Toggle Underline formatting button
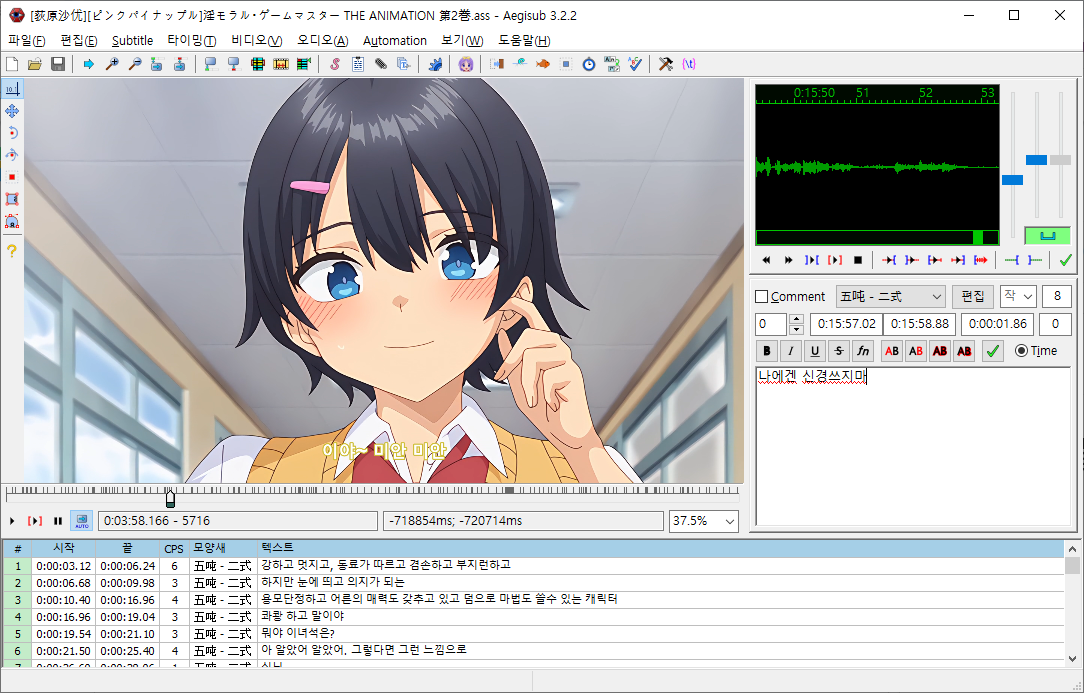1084x693 pixels. [815, 351]
